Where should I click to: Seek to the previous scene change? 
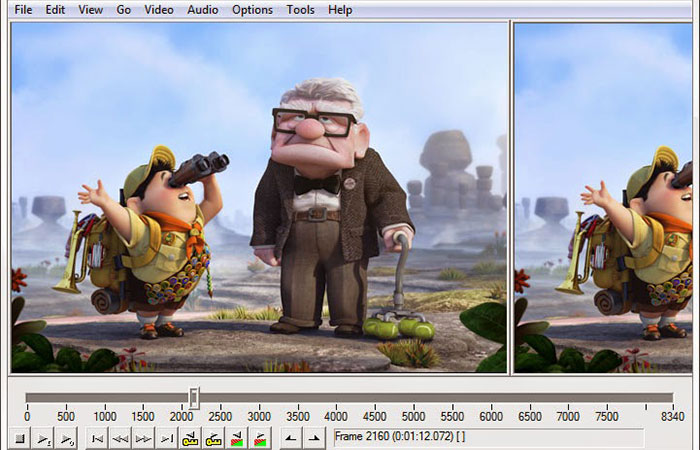237,438
